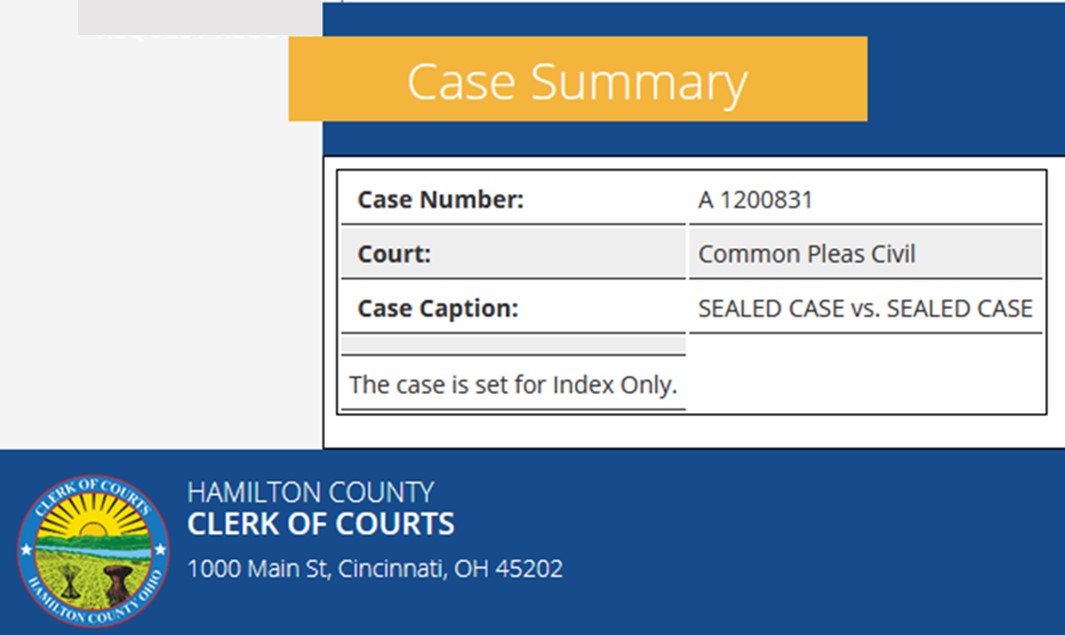This screenshot has height=635, width=1065.
Task: Click the blue header area right of Case Summary
Action: [965, 80]
